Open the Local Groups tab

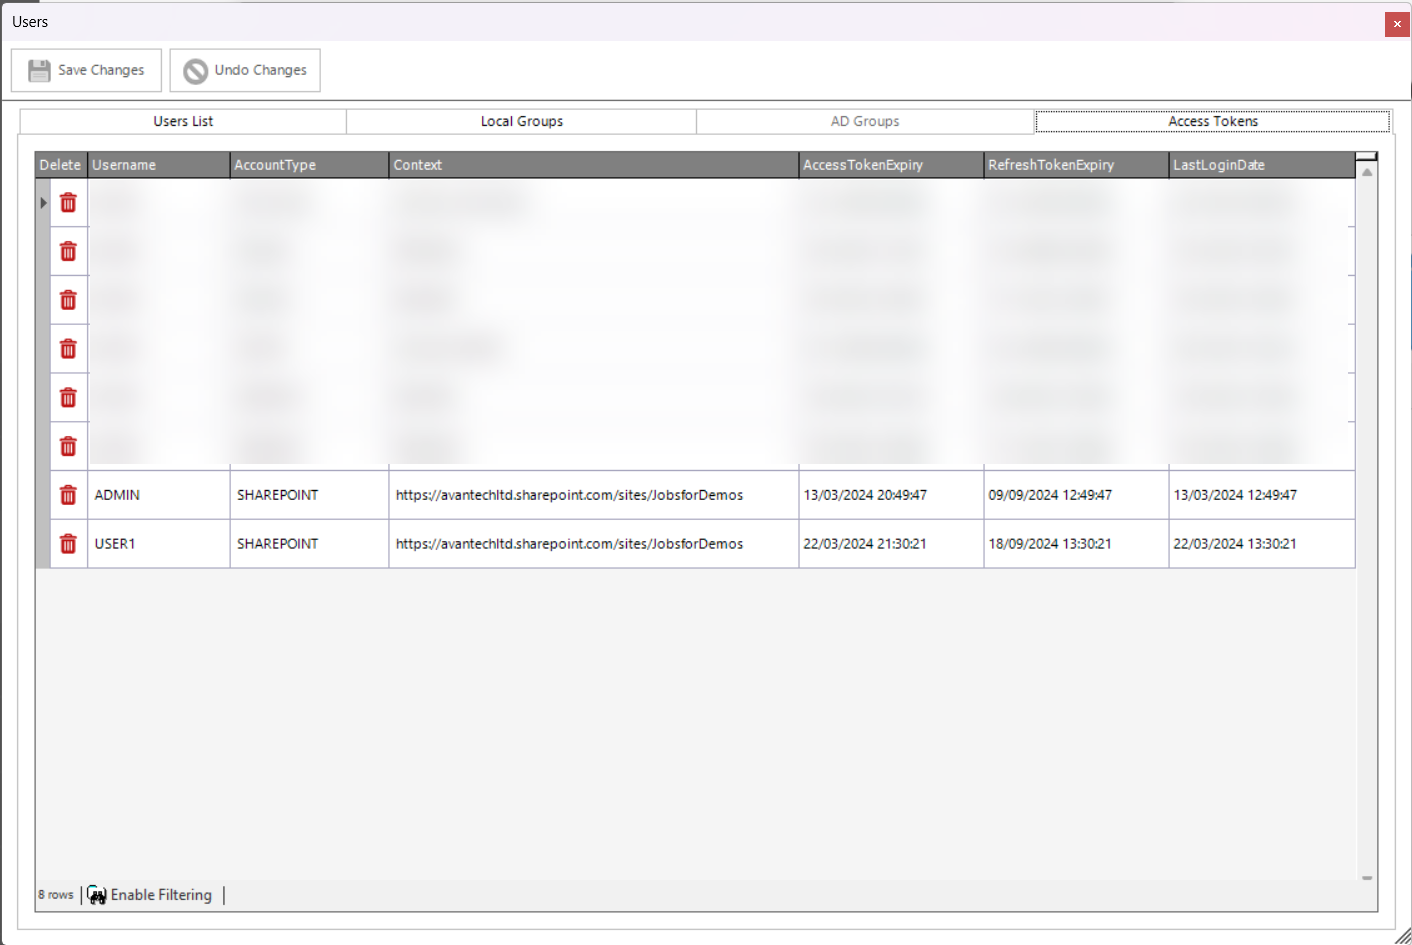[521, 121]
